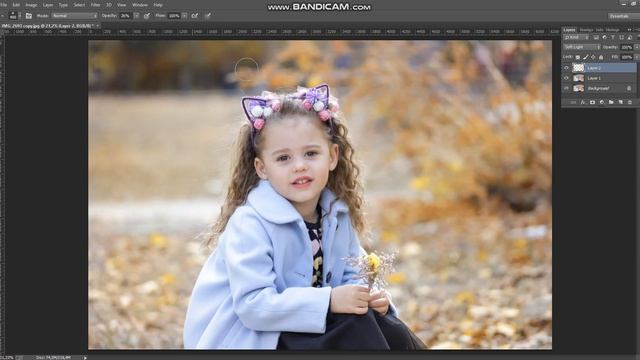Hide Layer 1 with eye icon

(566, 78)
